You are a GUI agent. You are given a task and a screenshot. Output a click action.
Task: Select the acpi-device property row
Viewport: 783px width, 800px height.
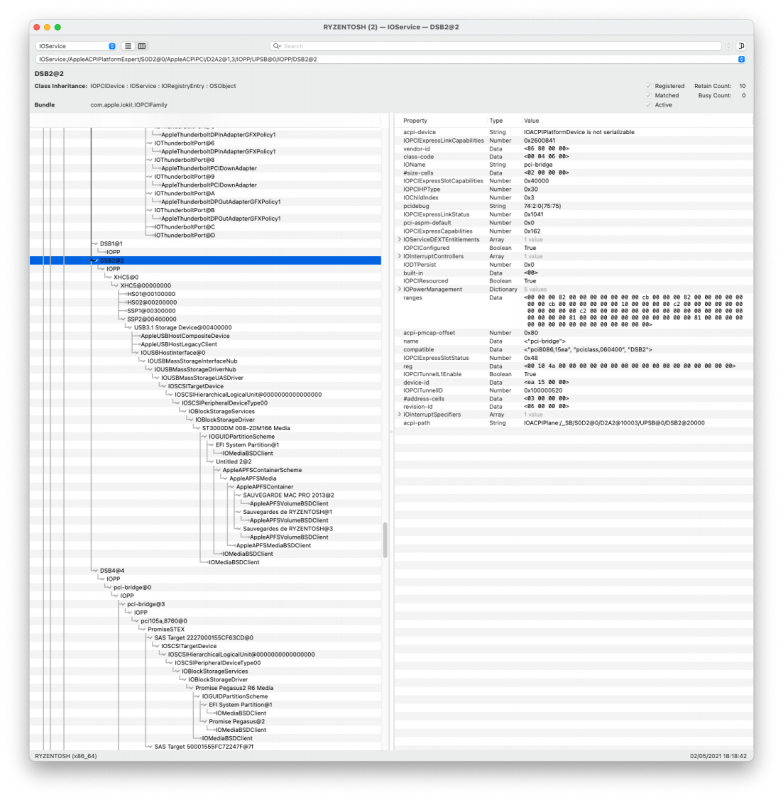573,132
